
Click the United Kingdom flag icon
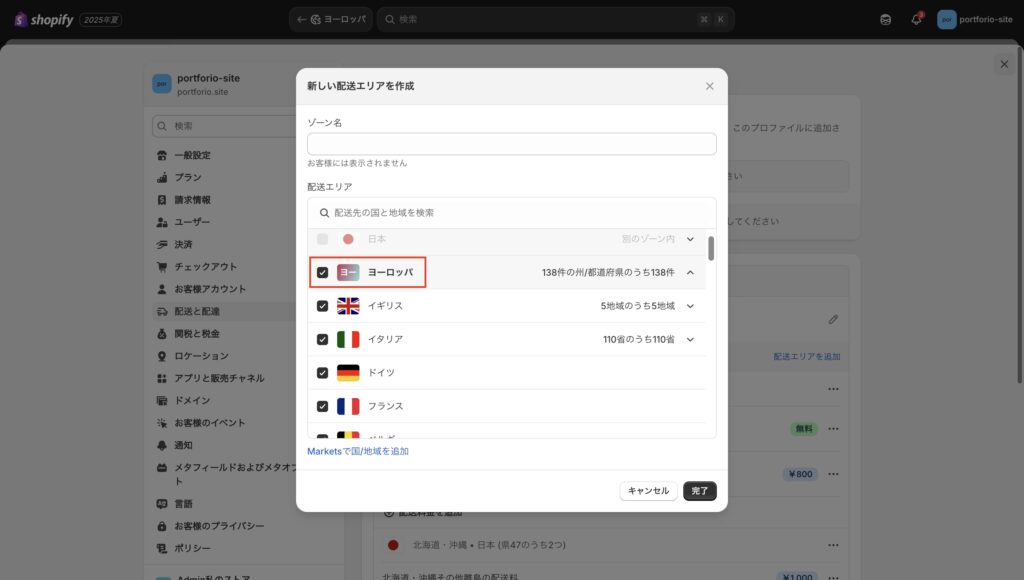[348, 306]
